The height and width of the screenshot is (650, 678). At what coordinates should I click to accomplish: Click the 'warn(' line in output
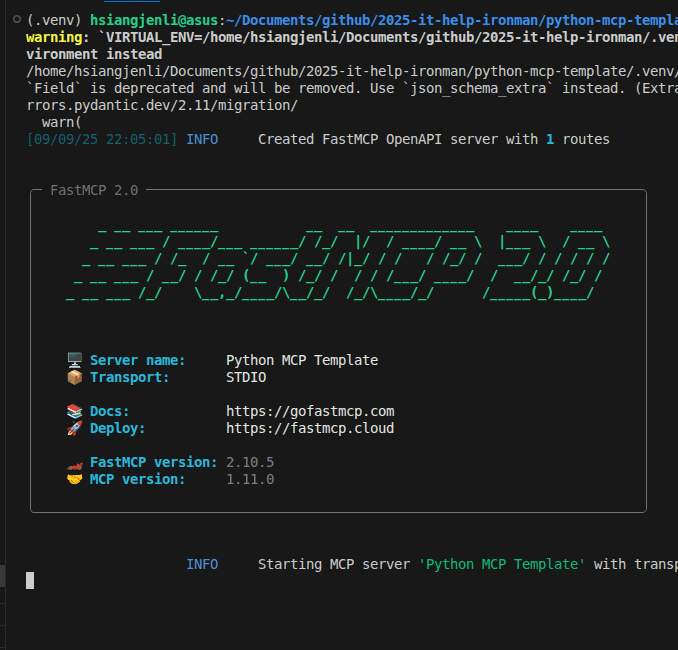coord(62,122)
